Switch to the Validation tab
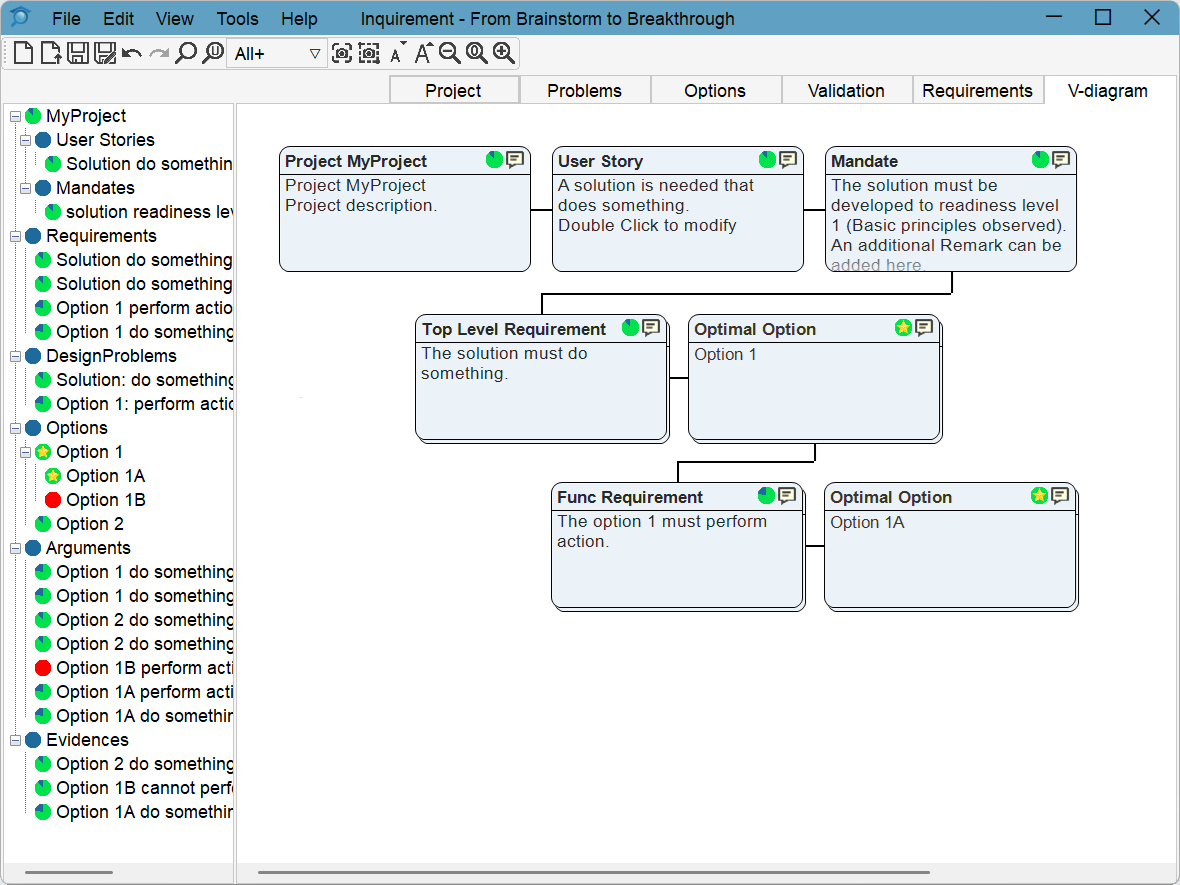Viewport: 1180px width, 885px height. tap(846, 90)
